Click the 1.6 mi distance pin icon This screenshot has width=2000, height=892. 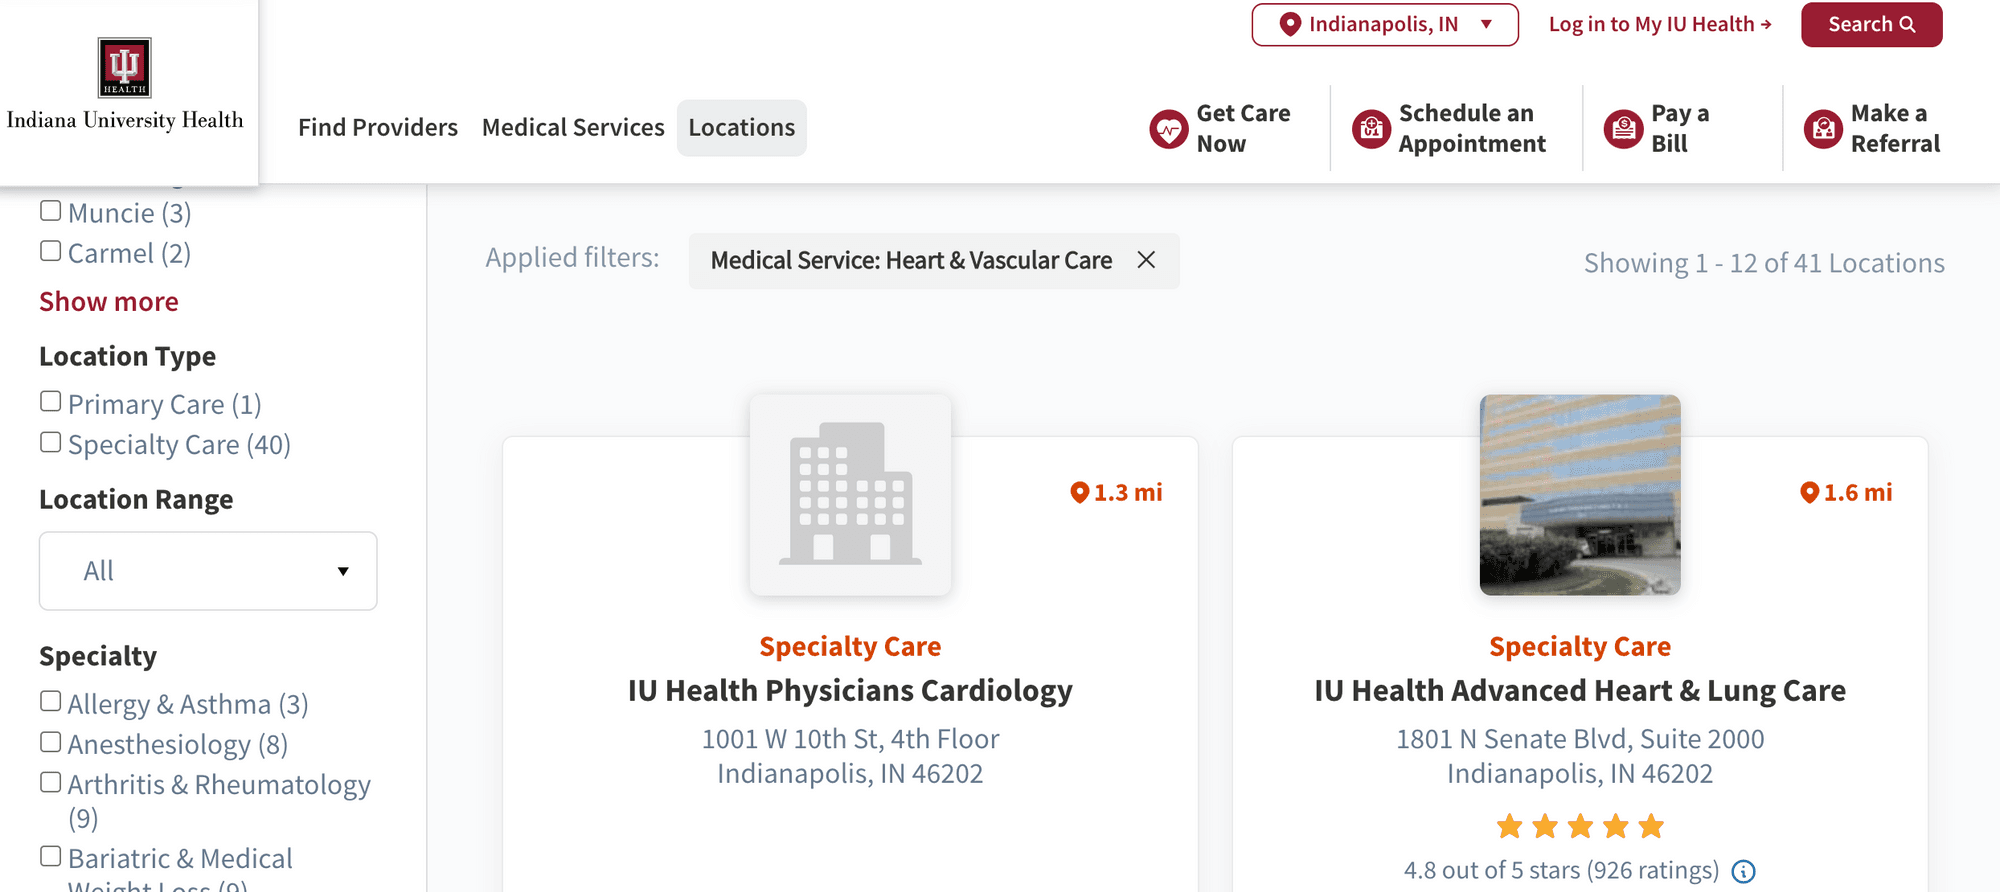click(x=1809, y=492)
